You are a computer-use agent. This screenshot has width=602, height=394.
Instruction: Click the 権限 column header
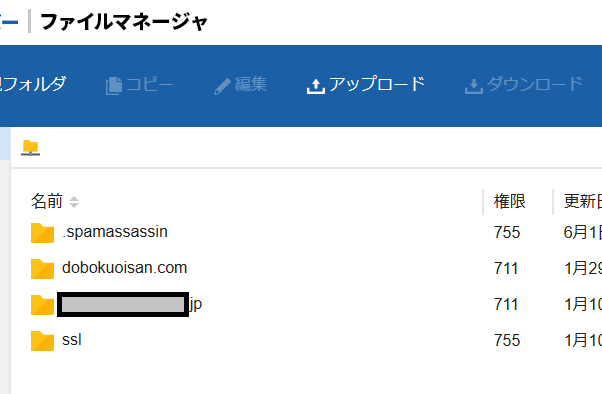(509, 201)
